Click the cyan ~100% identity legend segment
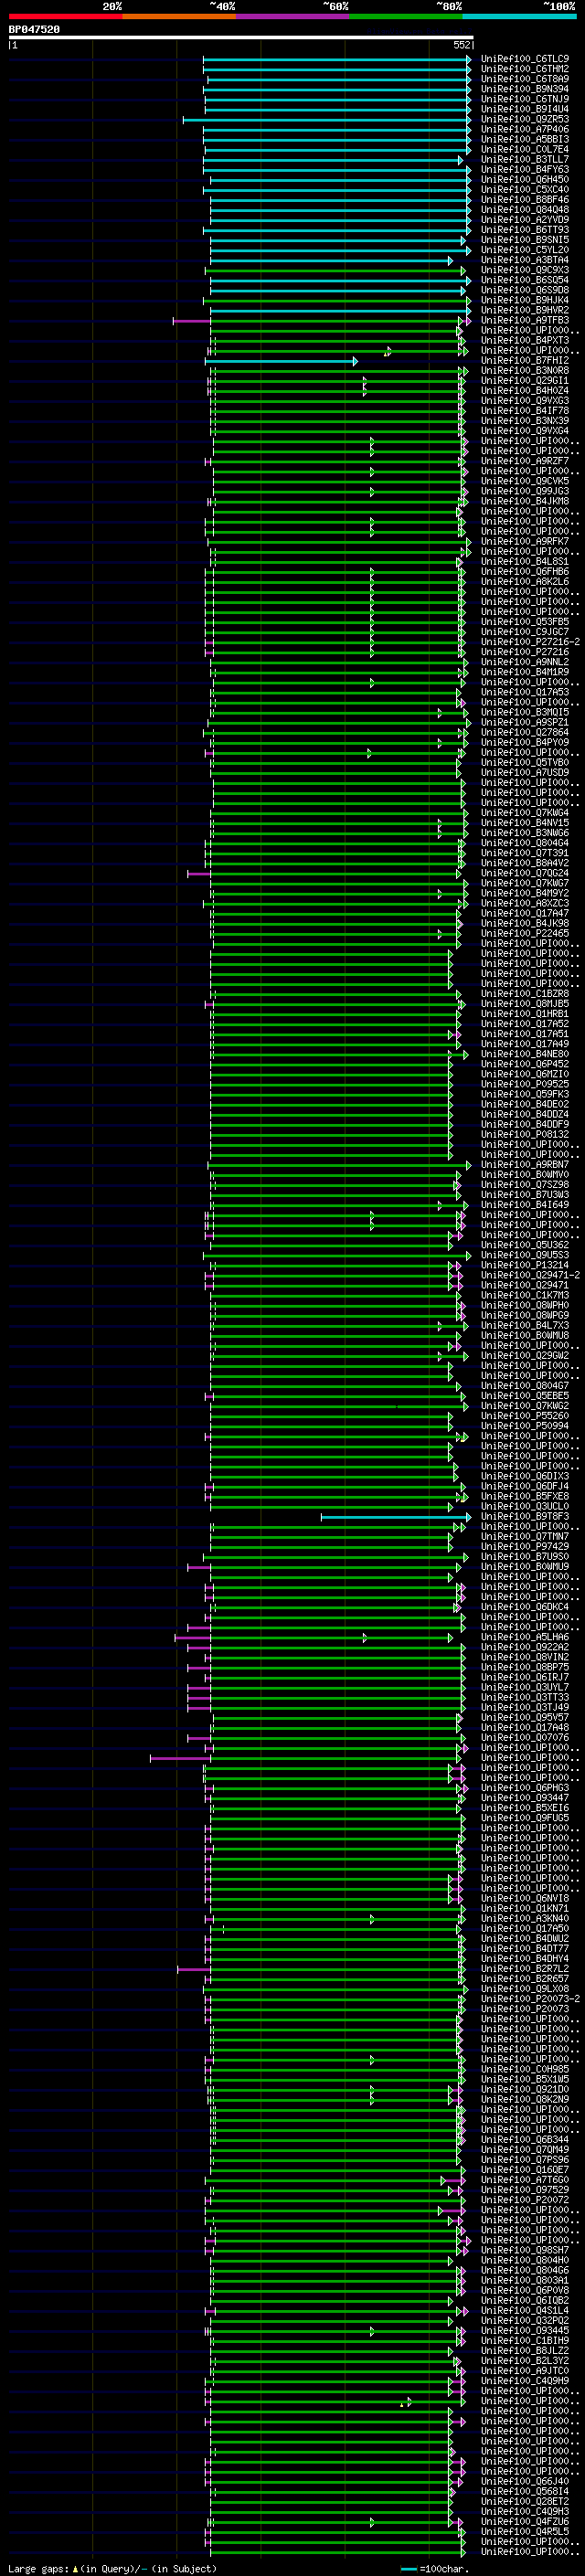Image resolution: width=585 pixels, height=2576 pixels. click(x=520, y=16)
